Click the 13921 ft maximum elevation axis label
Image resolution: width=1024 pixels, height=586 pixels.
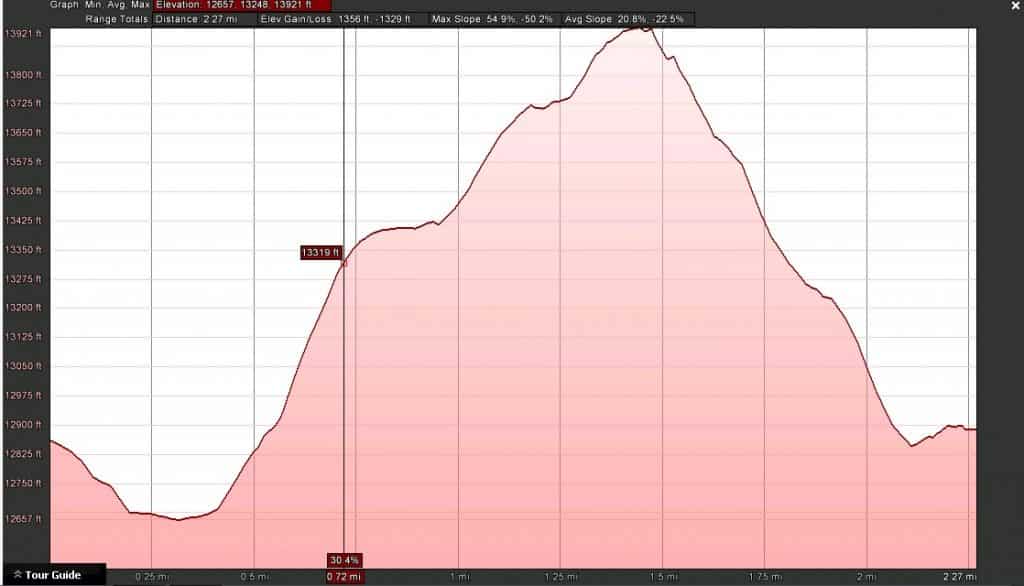point(21,34)
